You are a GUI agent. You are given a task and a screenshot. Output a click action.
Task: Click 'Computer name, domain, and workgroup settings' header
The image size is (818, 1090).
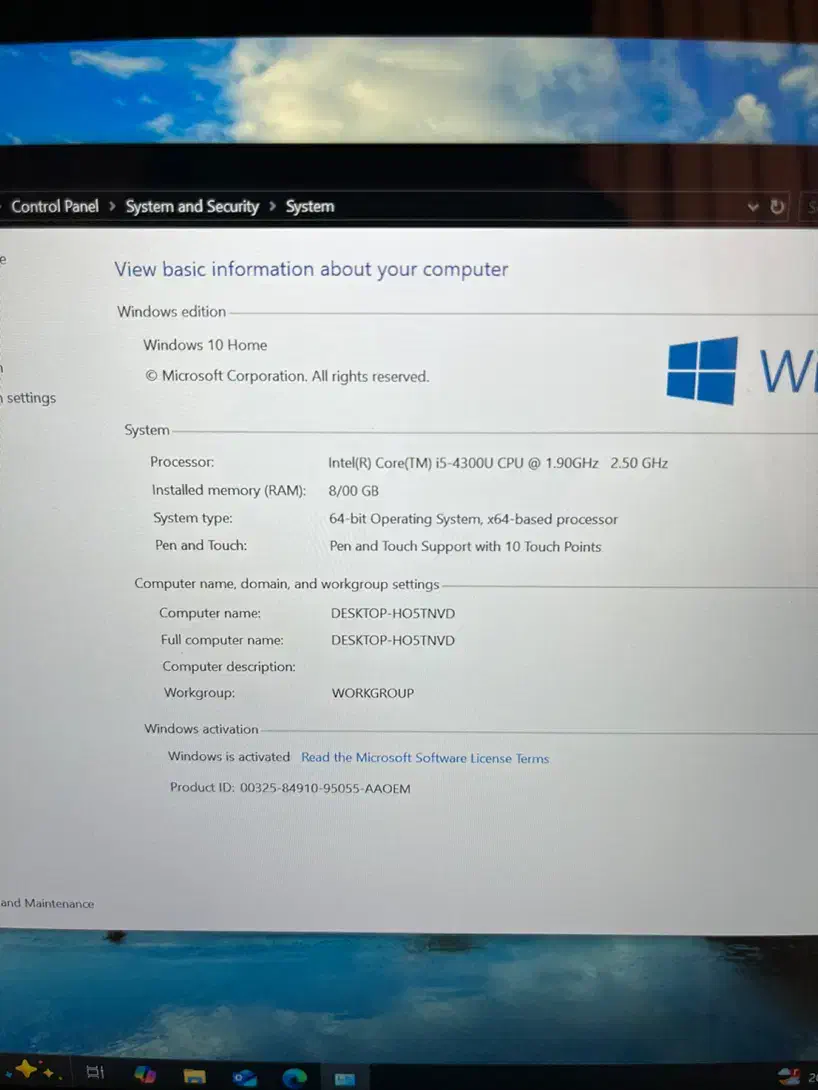[x=286, y=584]
